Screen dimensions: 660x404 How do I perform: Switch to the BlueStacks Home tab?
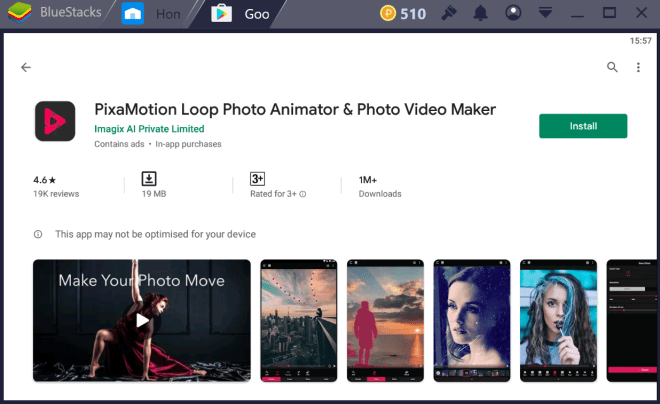tap(152, 14)
